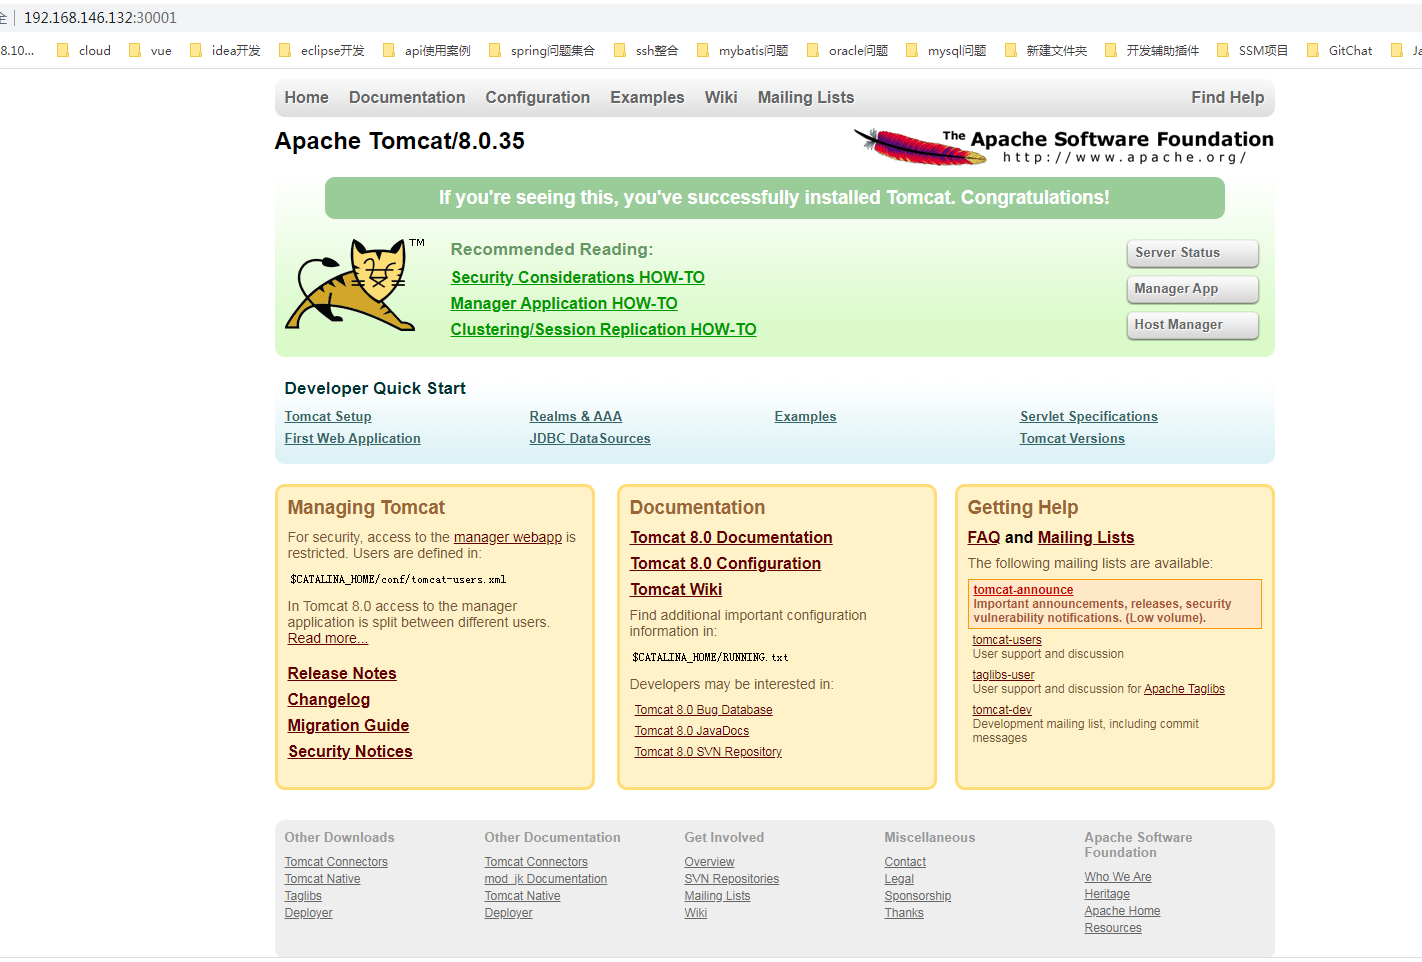Open the mysql问题 bookmark folder
The width and height of the screenshot is (1422, 962).
tap(946, 50)
